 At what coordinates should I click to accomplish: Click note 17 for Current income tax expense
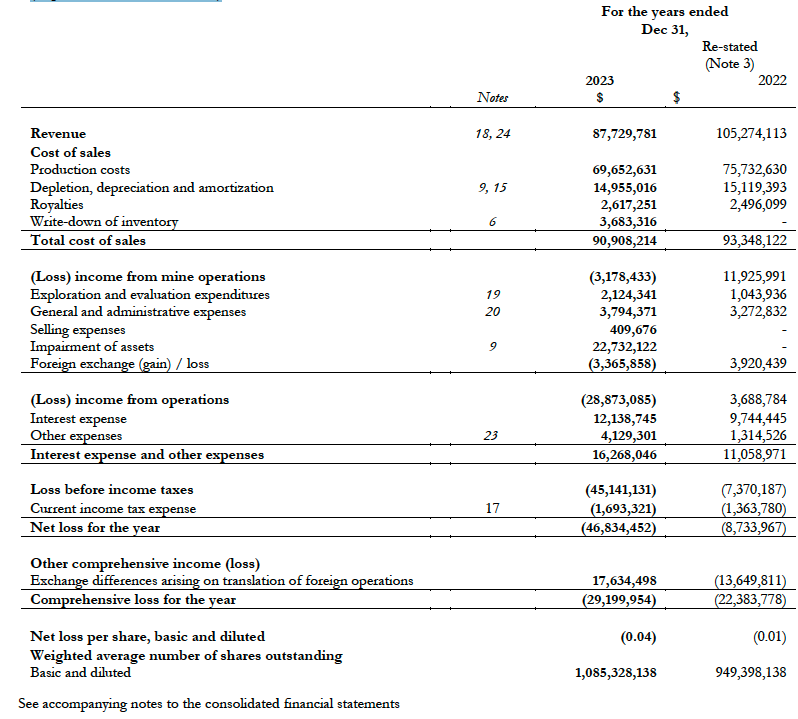492,508
